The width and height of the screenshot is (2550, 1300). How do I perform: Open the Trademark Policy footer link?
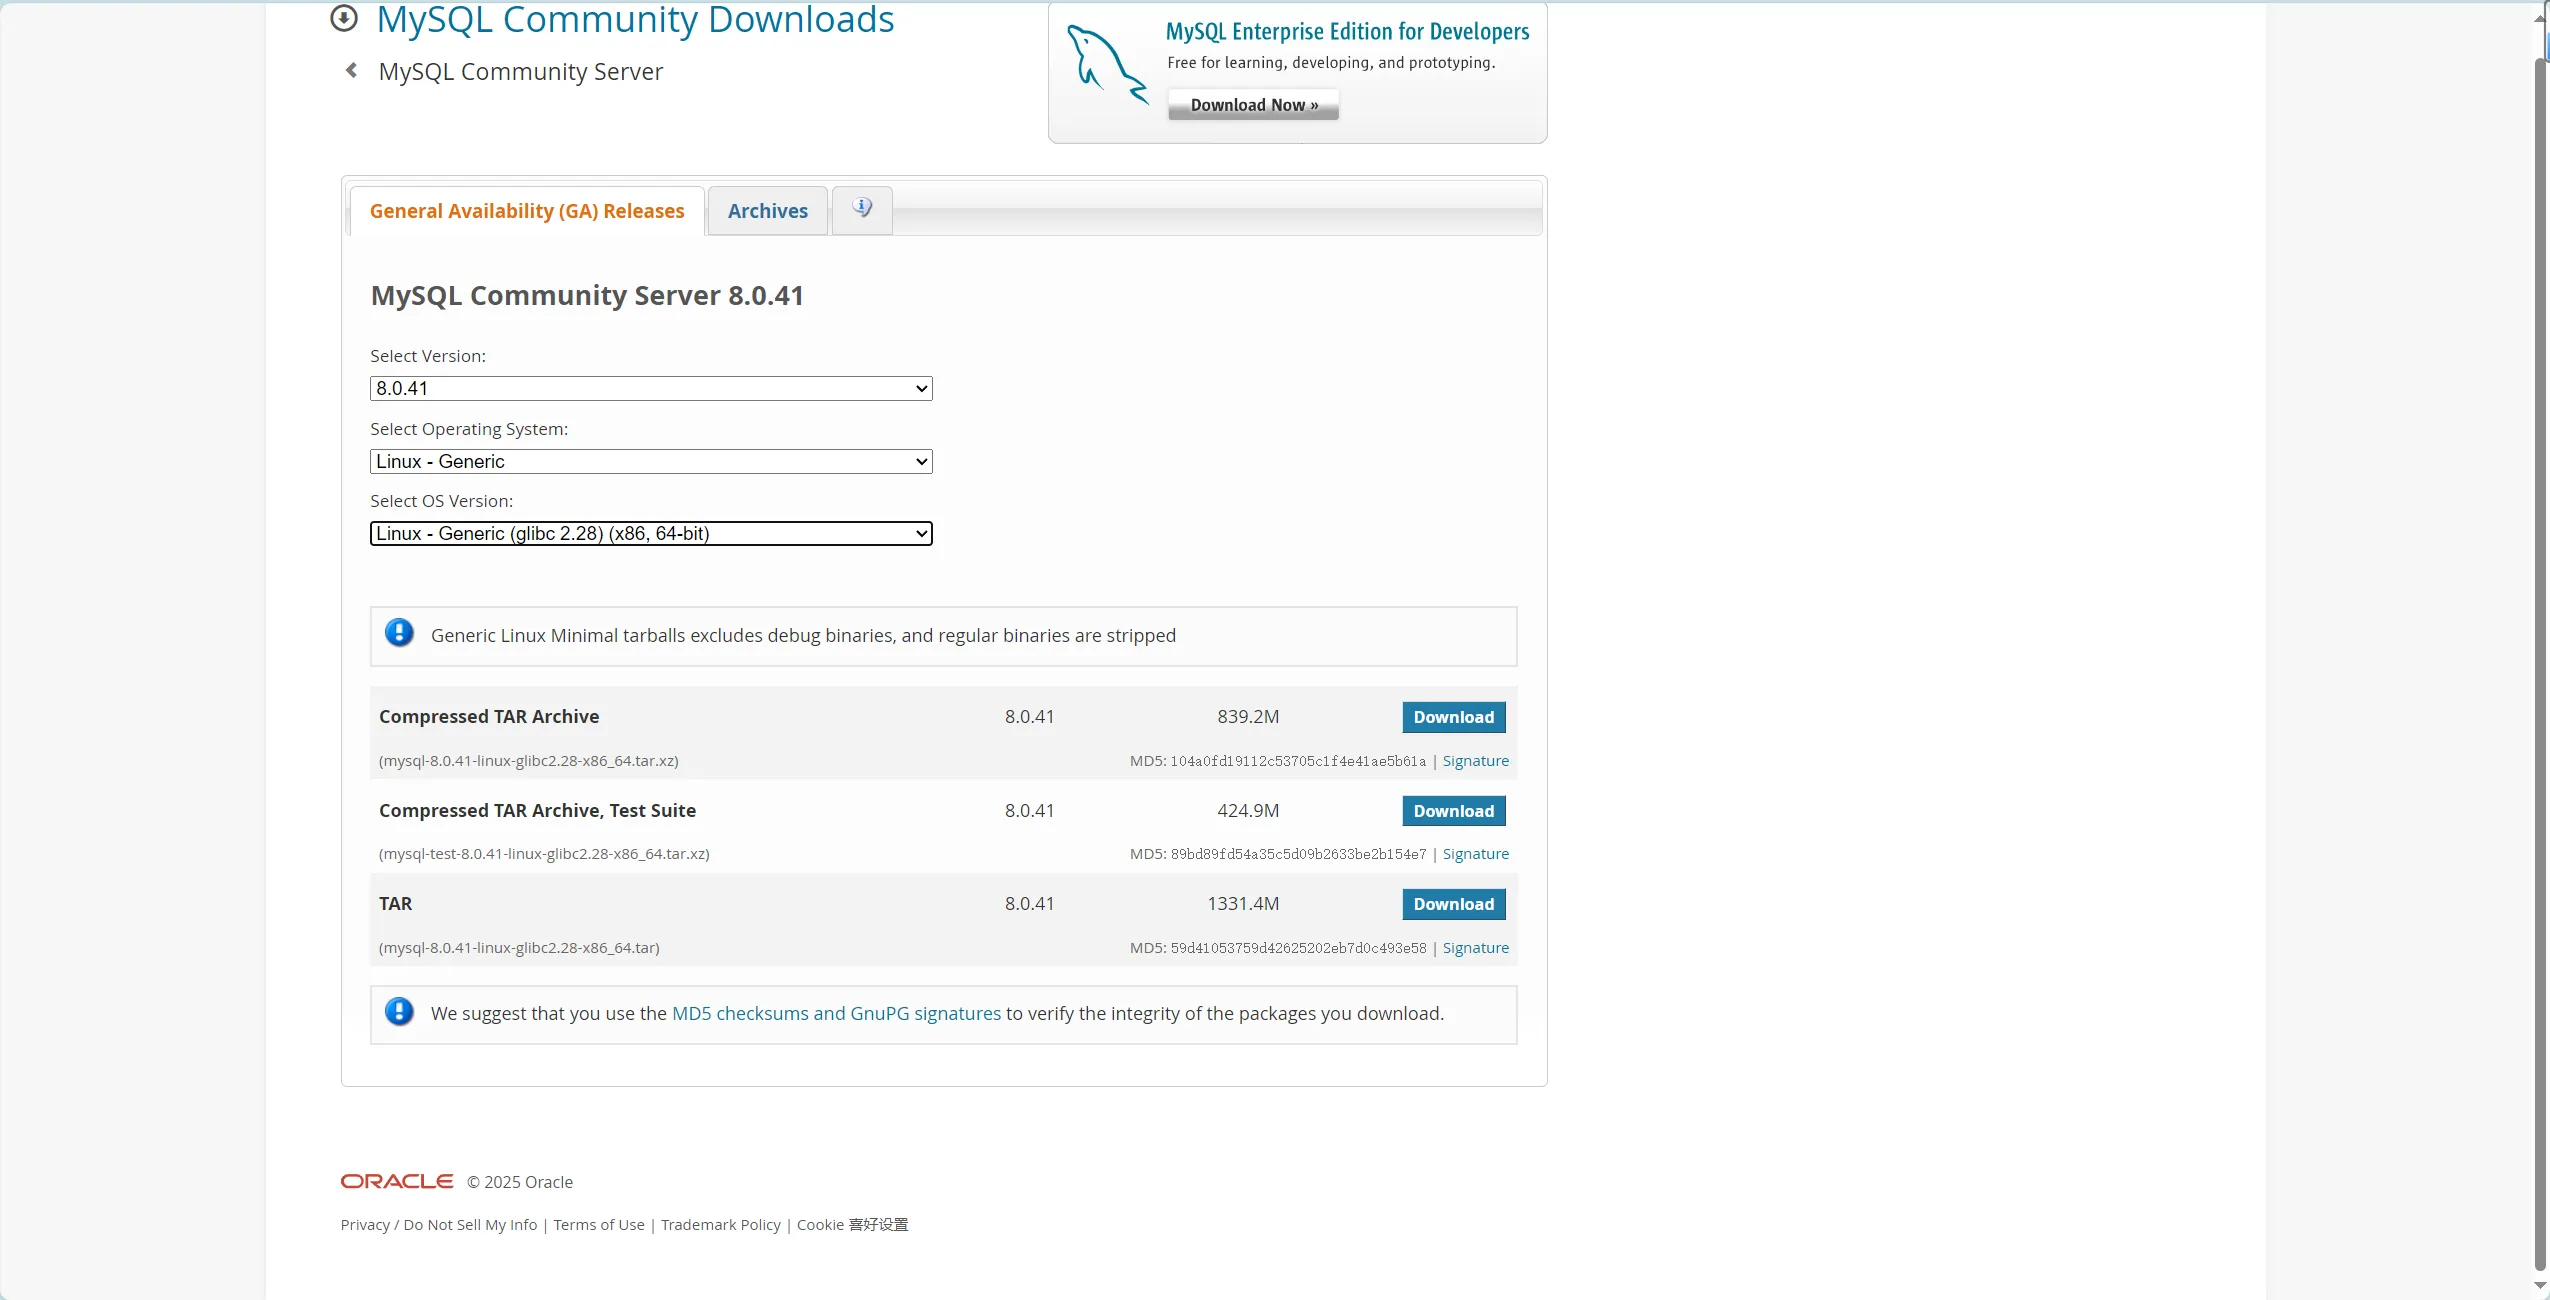pyautogui.click(x=721, y=1225)
